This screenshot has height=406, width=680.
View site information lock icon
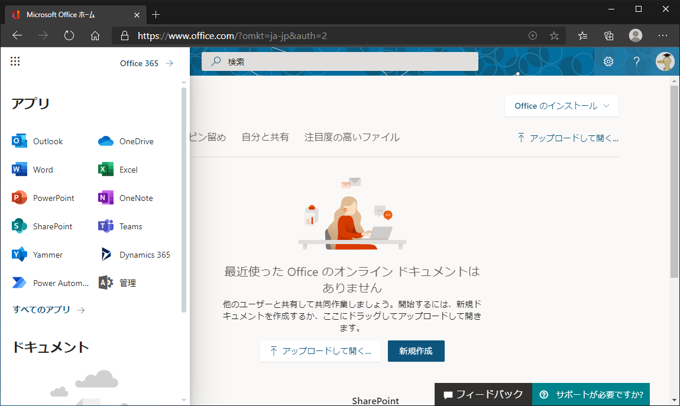tap(124, 36)
